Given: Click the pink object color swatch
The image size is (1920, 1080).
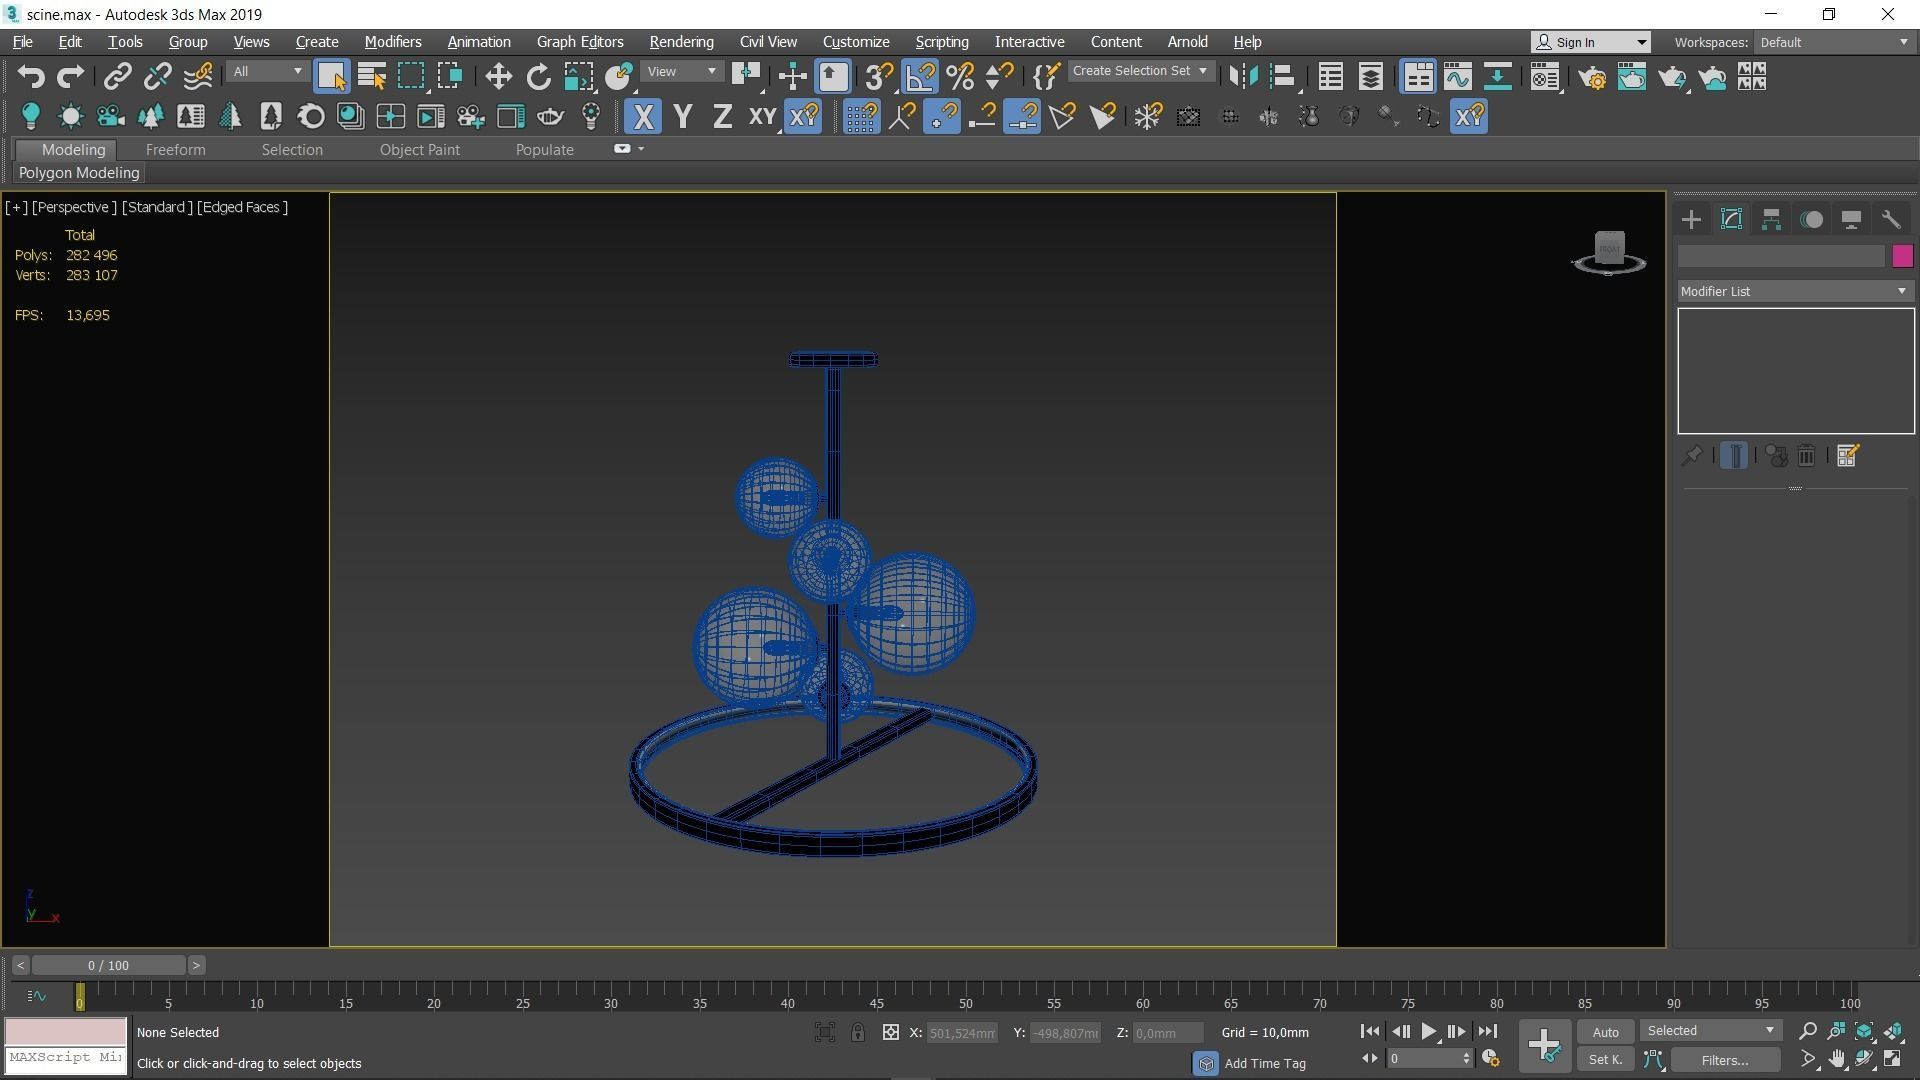Looking at the screenshot, I should click(x=1902, y=256).
